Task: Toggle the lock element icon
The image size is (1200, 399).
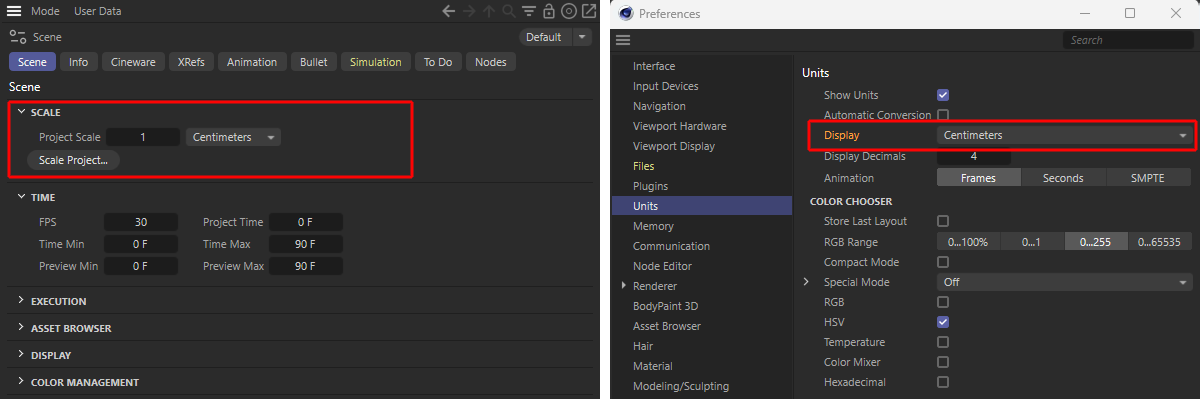Action: tap(550, 12)
